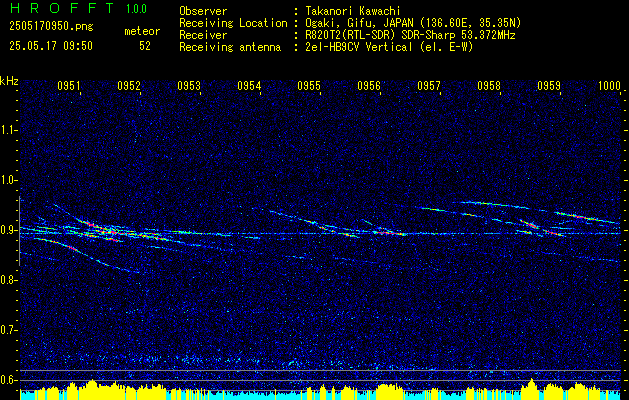
Task: Click the 0.6 kHz axis label
Action: pos(8,380)
